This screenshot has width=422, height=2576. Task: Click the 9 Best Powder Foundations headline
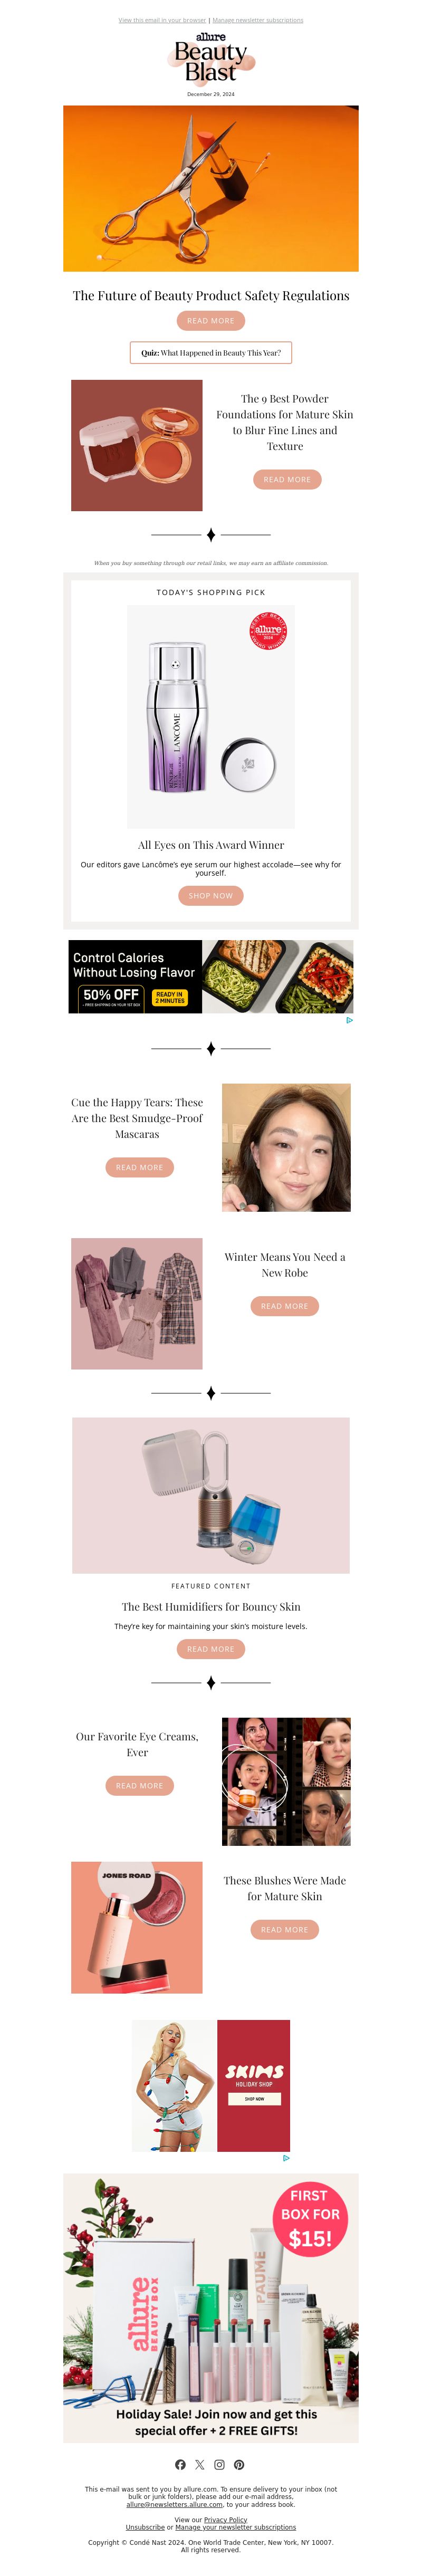pyautogui.click(x=285, y=422)
